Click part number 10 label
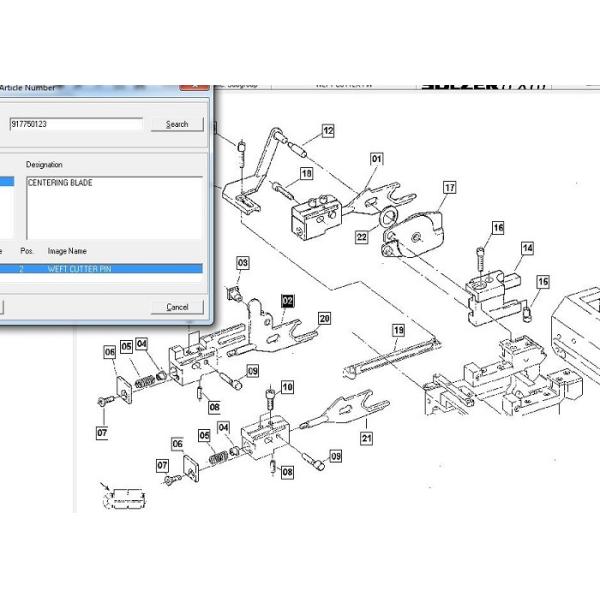The image size is (600, 600). point(288,386)
